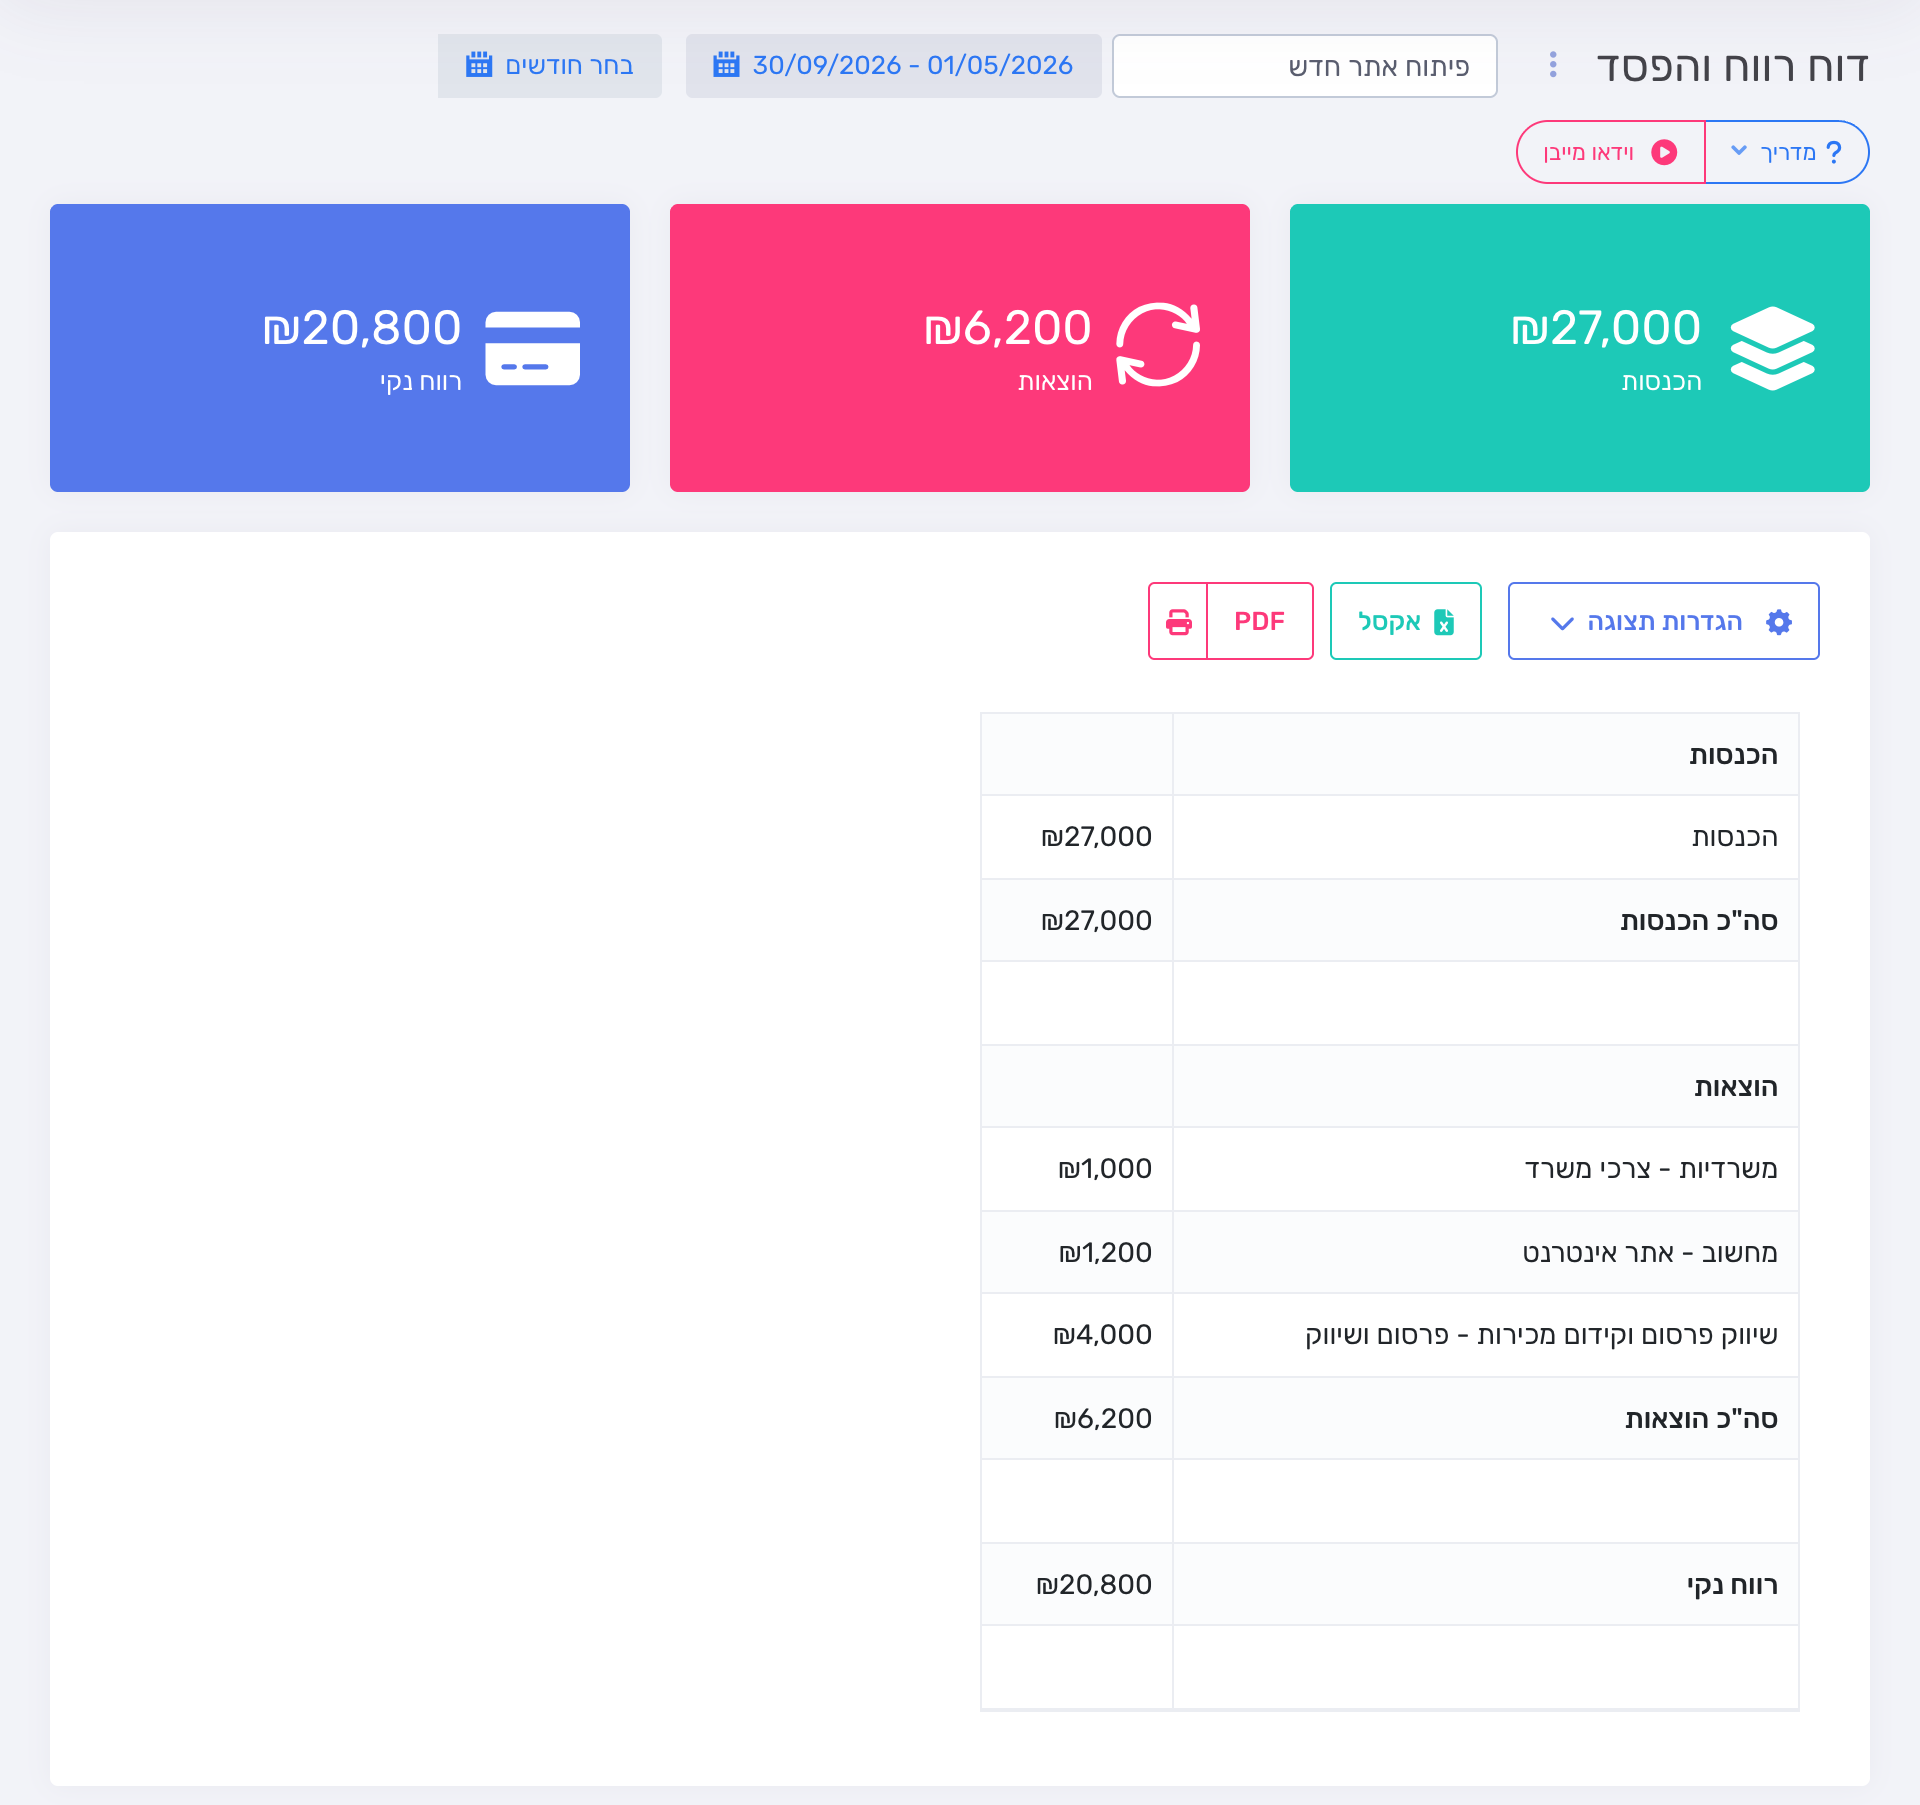This screenshot has height=1805, width=1920.
Task: Click the layers icon on income card
Action: pyautogui.click(x=1772, y=348)
